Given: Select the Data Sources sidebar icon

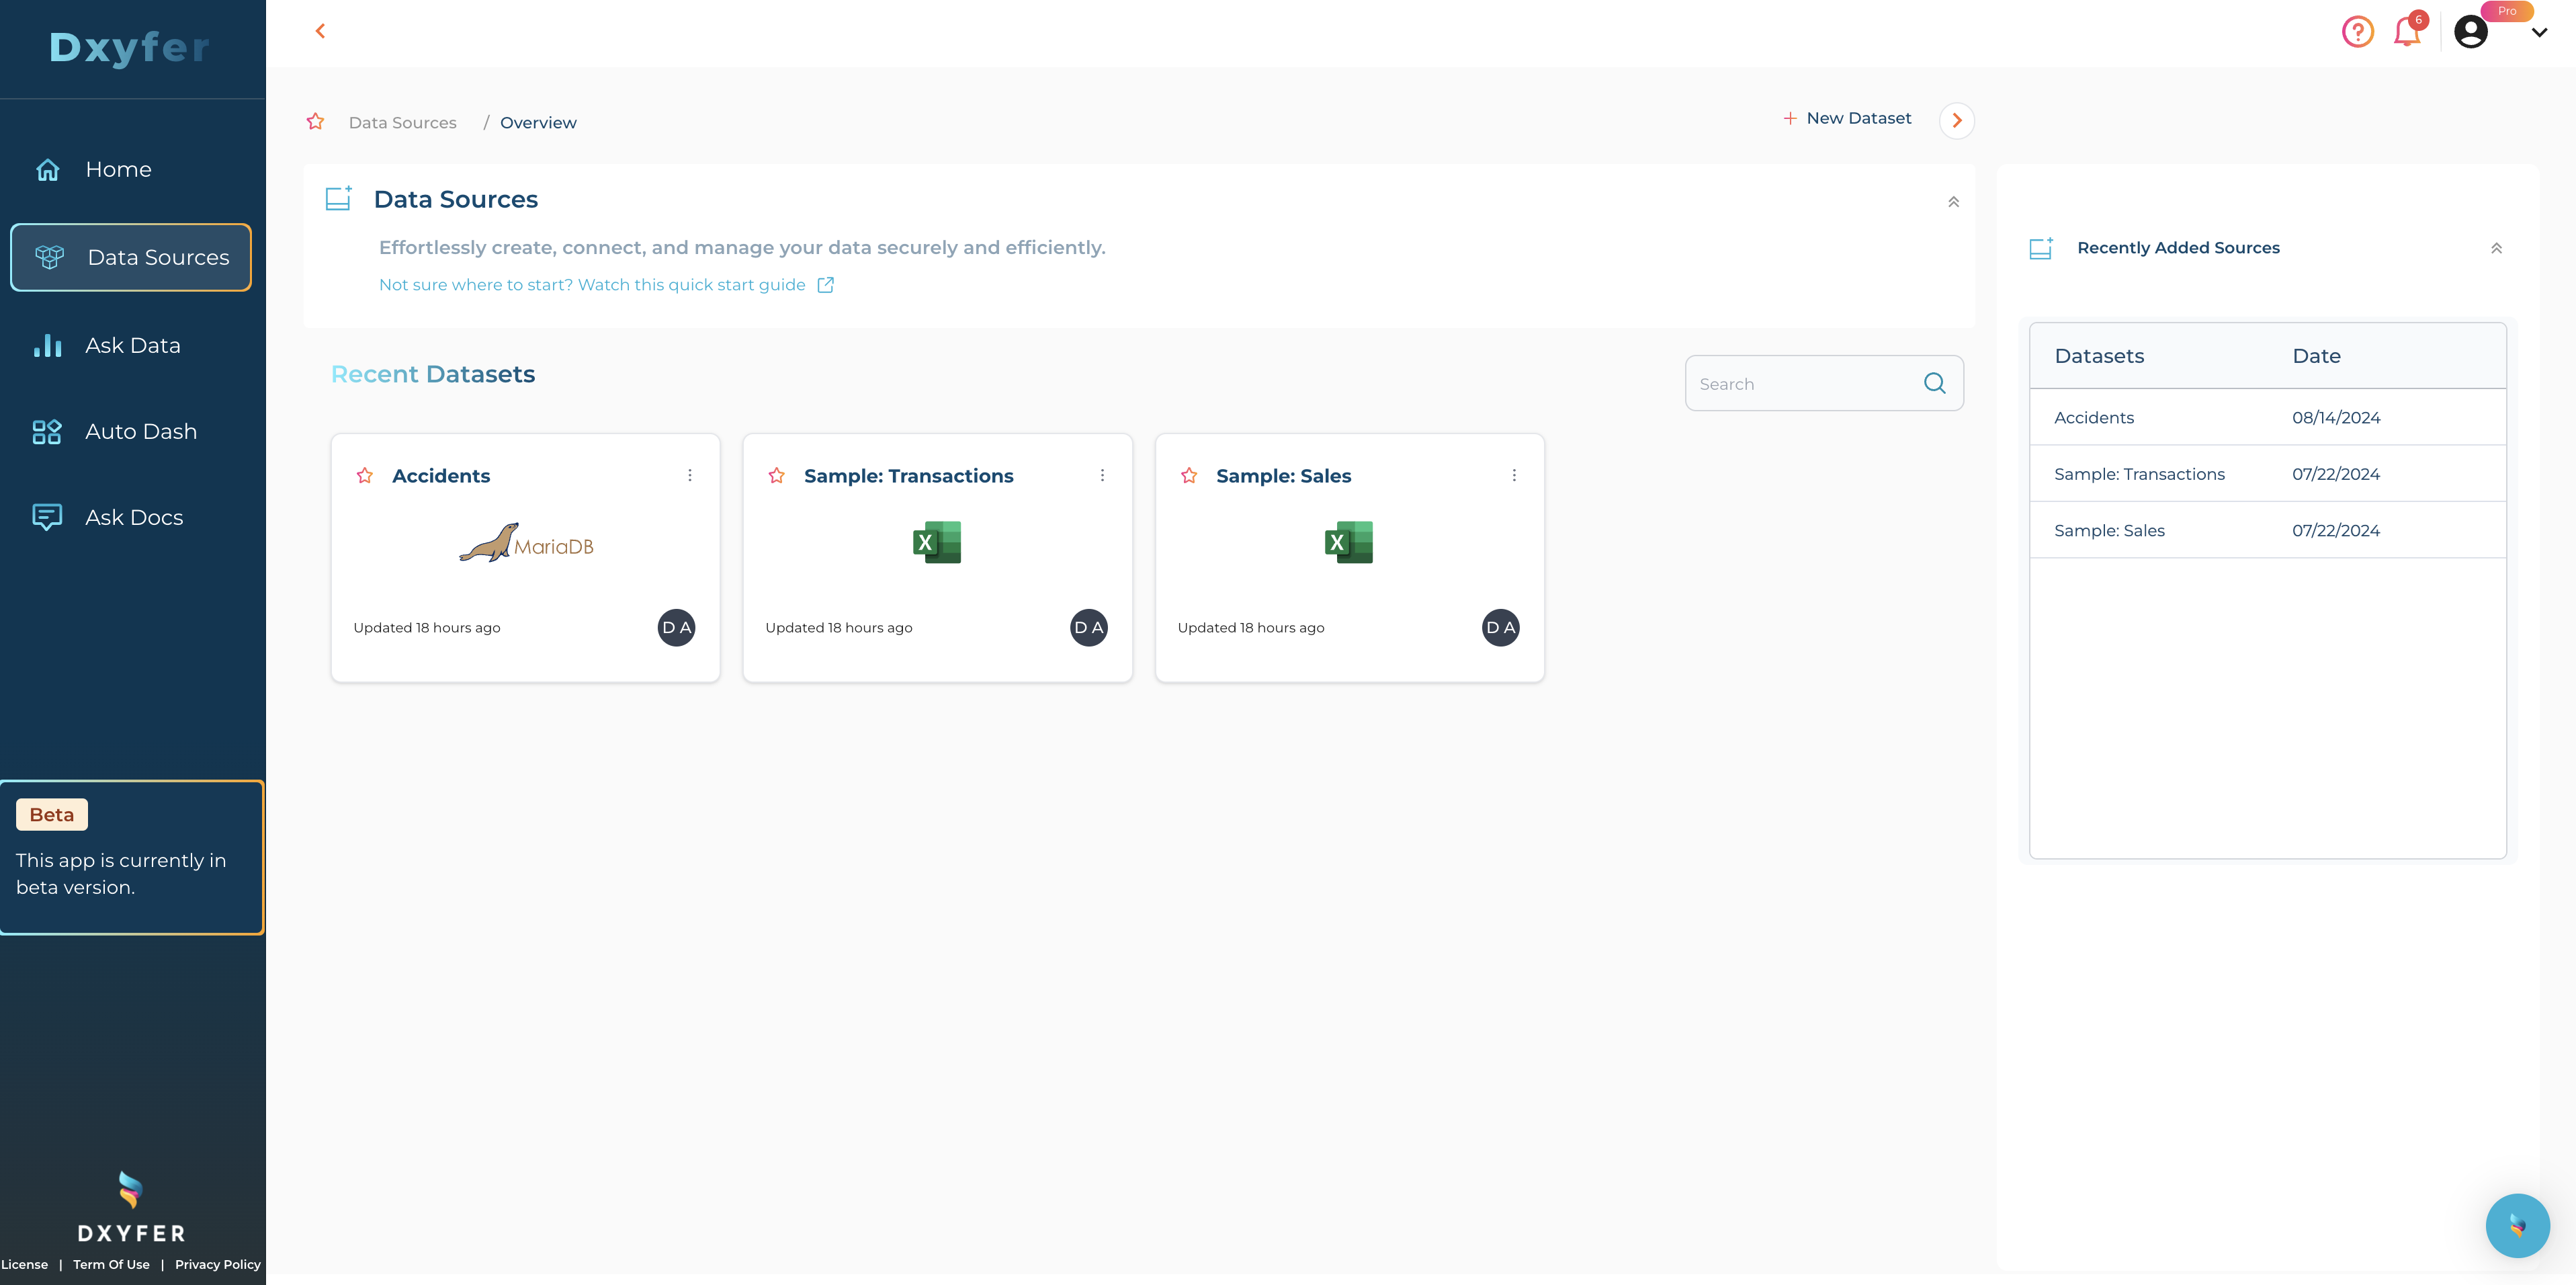Looking at the screenshot, I should coord(49,257).
